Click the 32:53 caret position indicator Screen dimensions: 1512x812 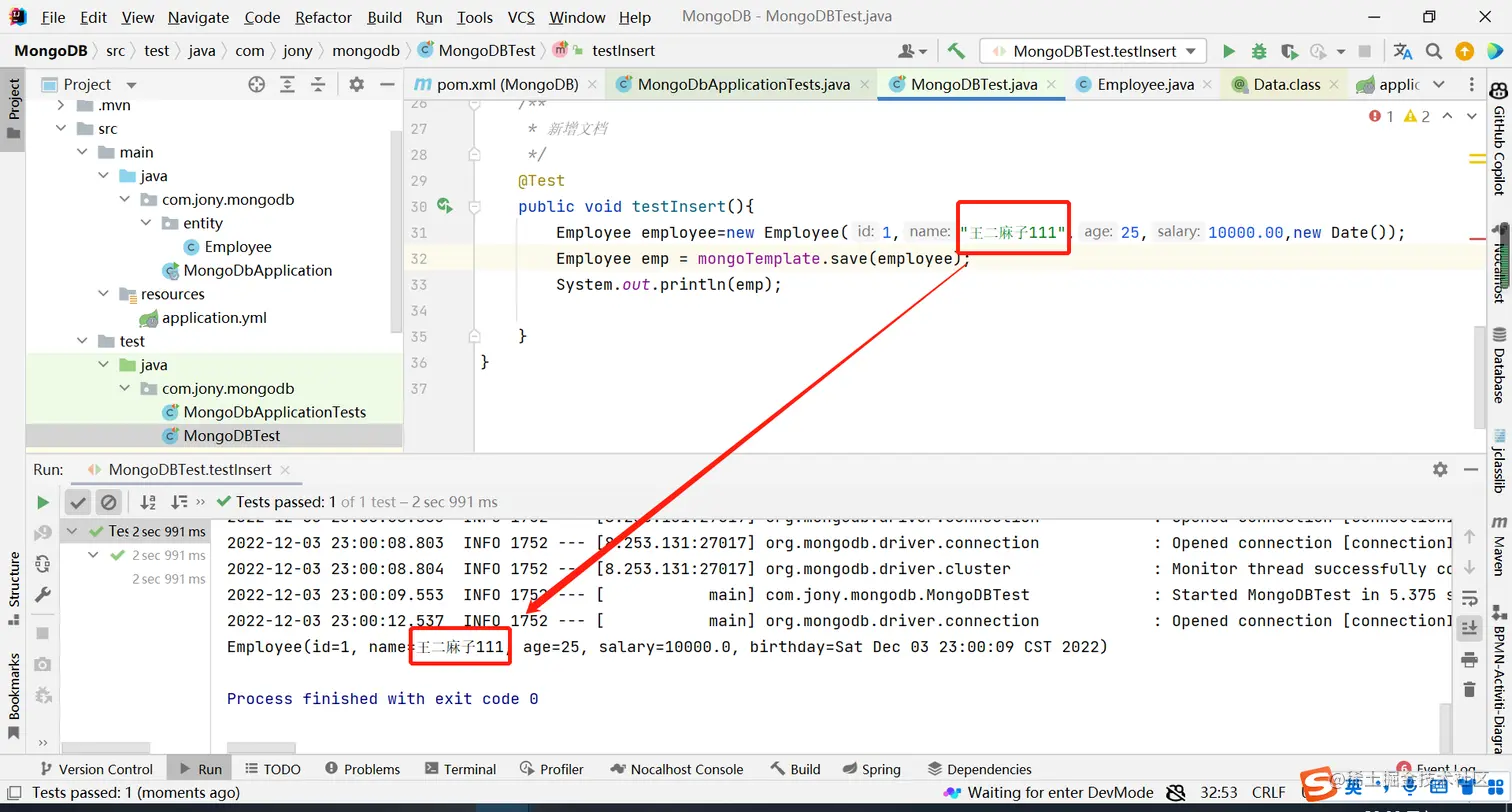[x=1219, y=792]
